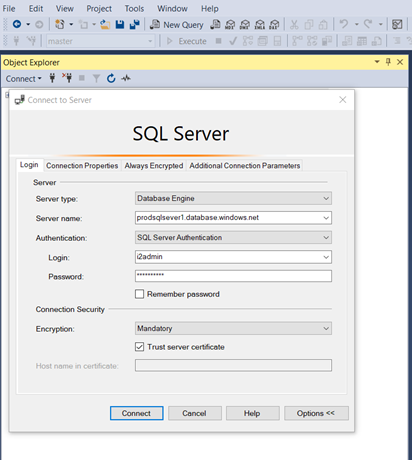
Task: Click the Open File folder icon
Action: point(105,24)
